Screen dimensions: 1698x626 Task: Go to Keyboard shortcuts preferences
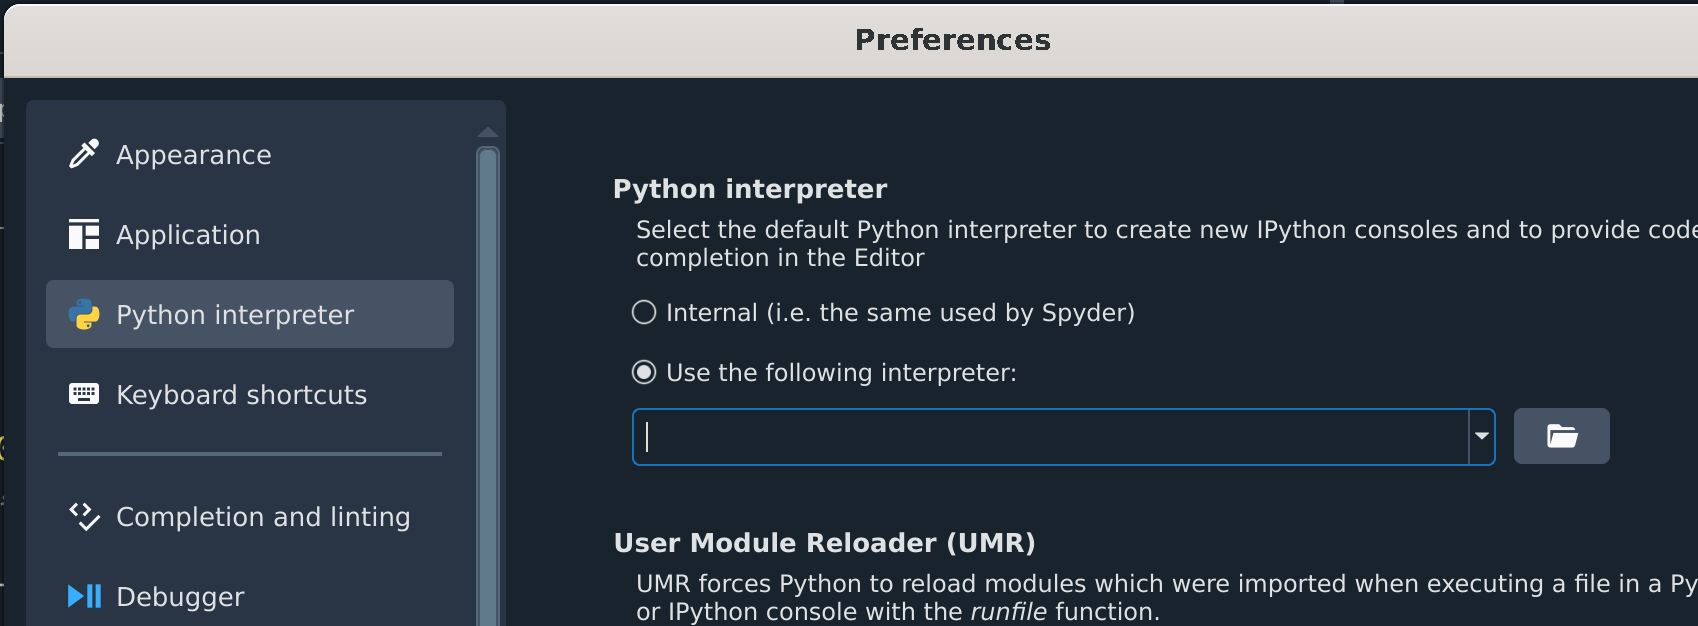click(x=241, y=395)
